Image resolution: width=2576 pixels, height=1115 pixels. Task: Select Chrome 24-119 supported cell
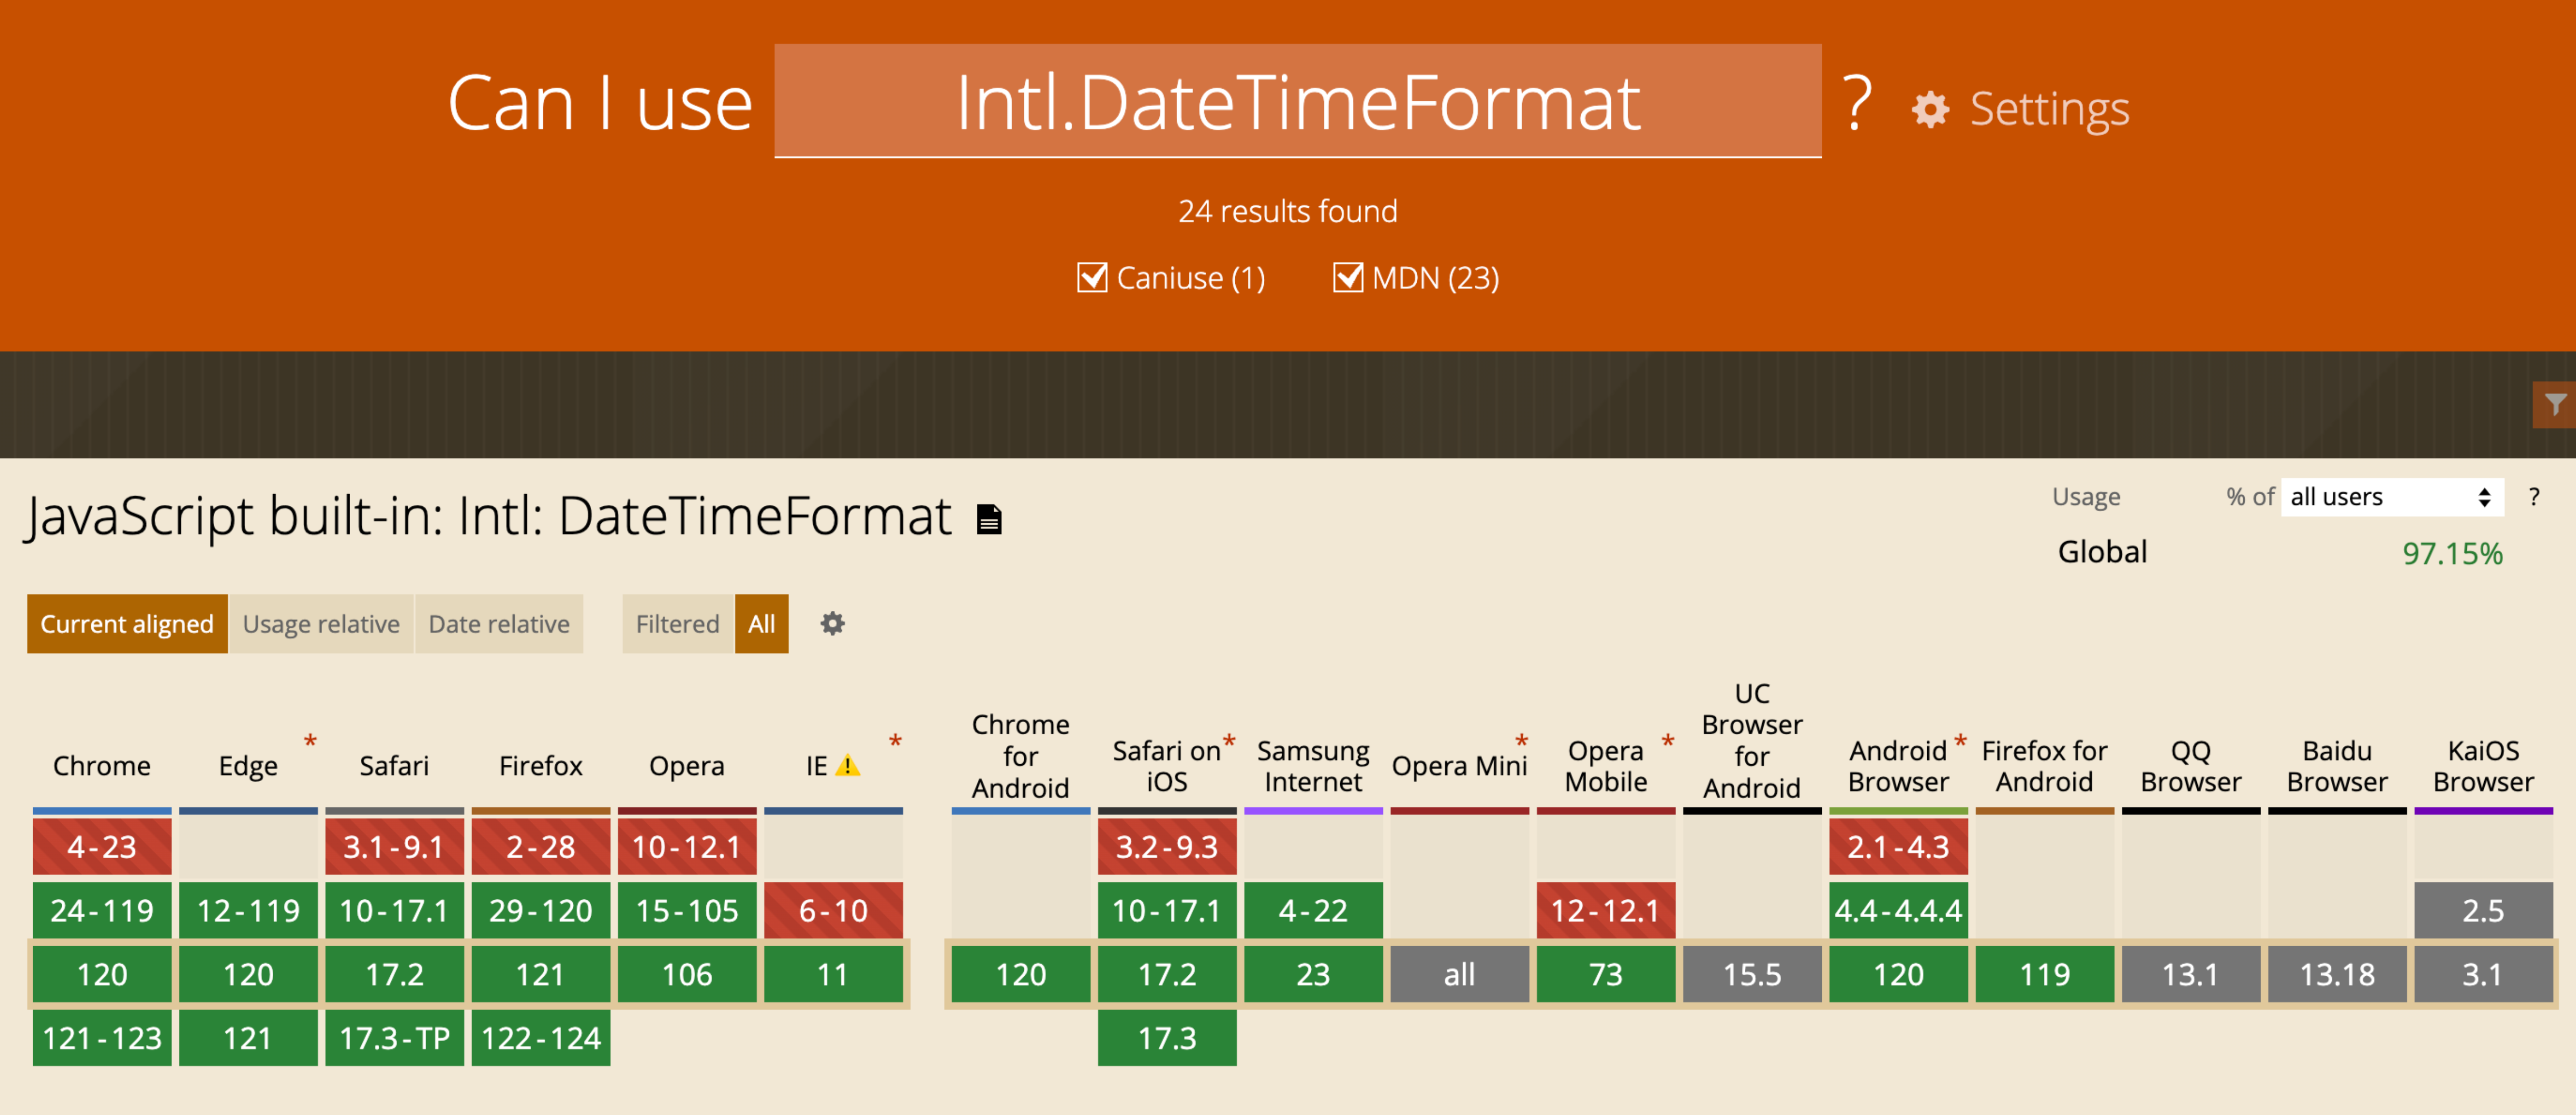click(x=102, y=910)
